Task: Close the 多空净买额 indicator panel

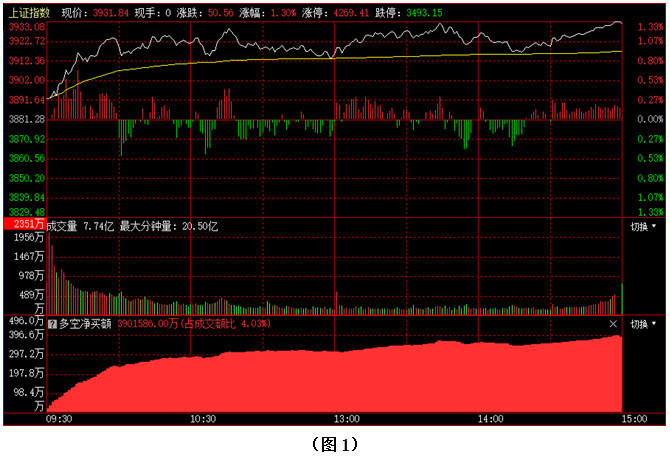Action: (613, 325)
